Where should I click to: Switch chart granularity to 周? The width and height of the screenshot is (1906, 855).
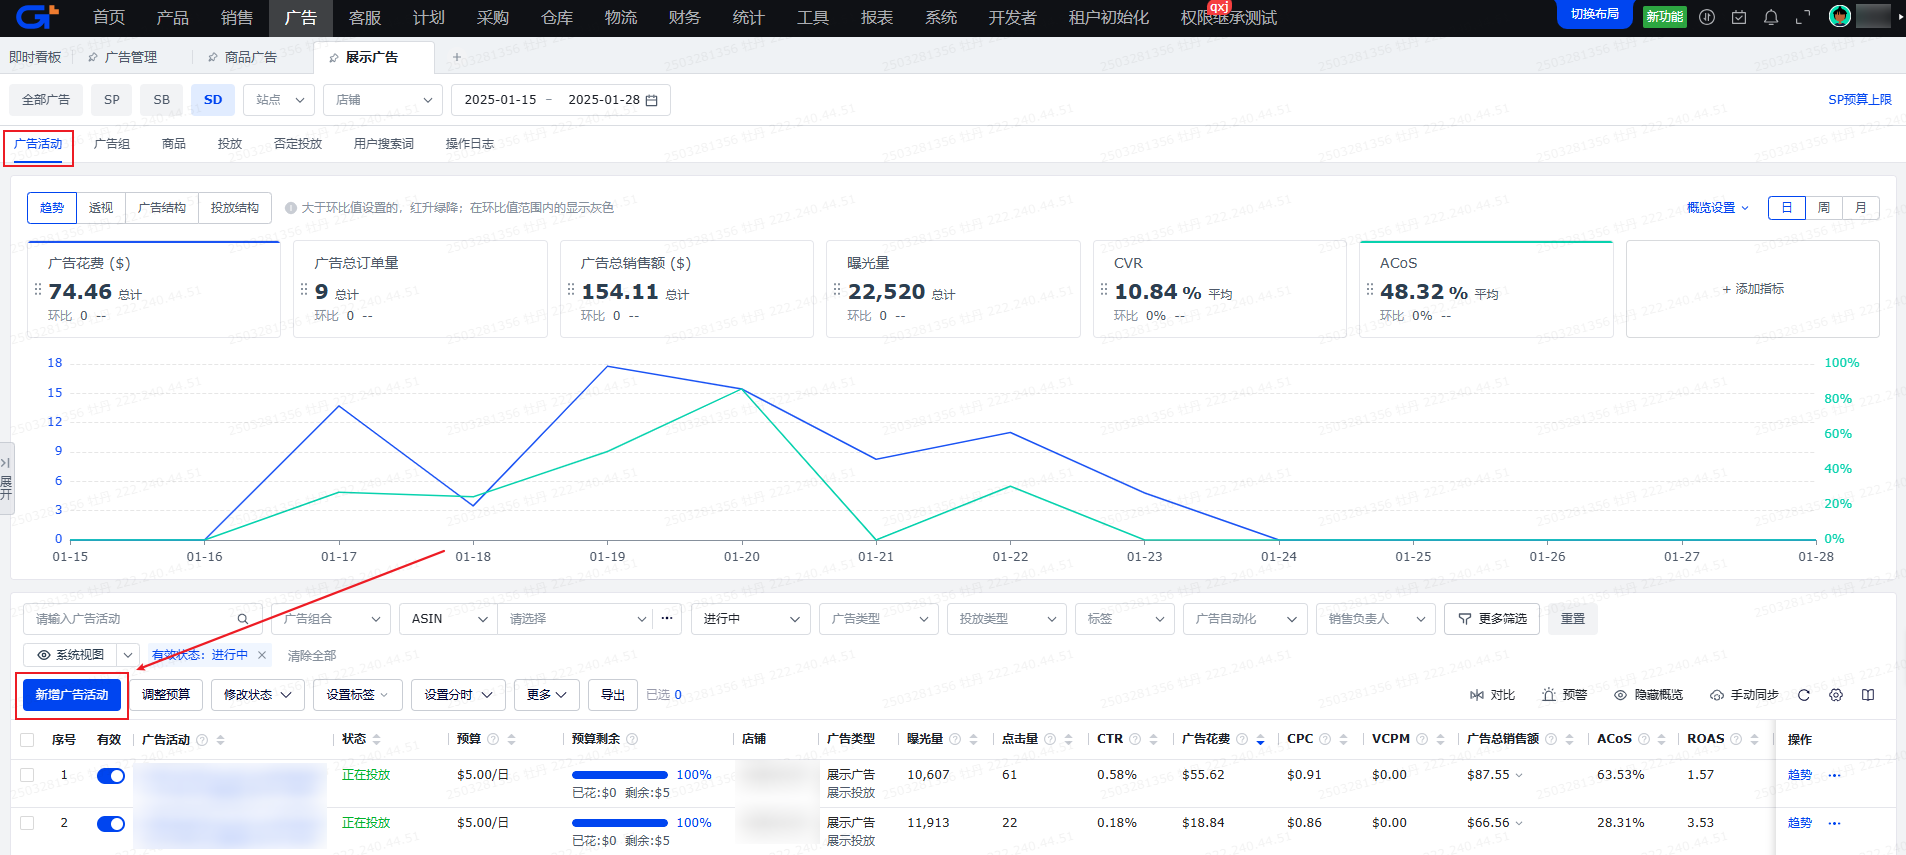[1824, 208]
